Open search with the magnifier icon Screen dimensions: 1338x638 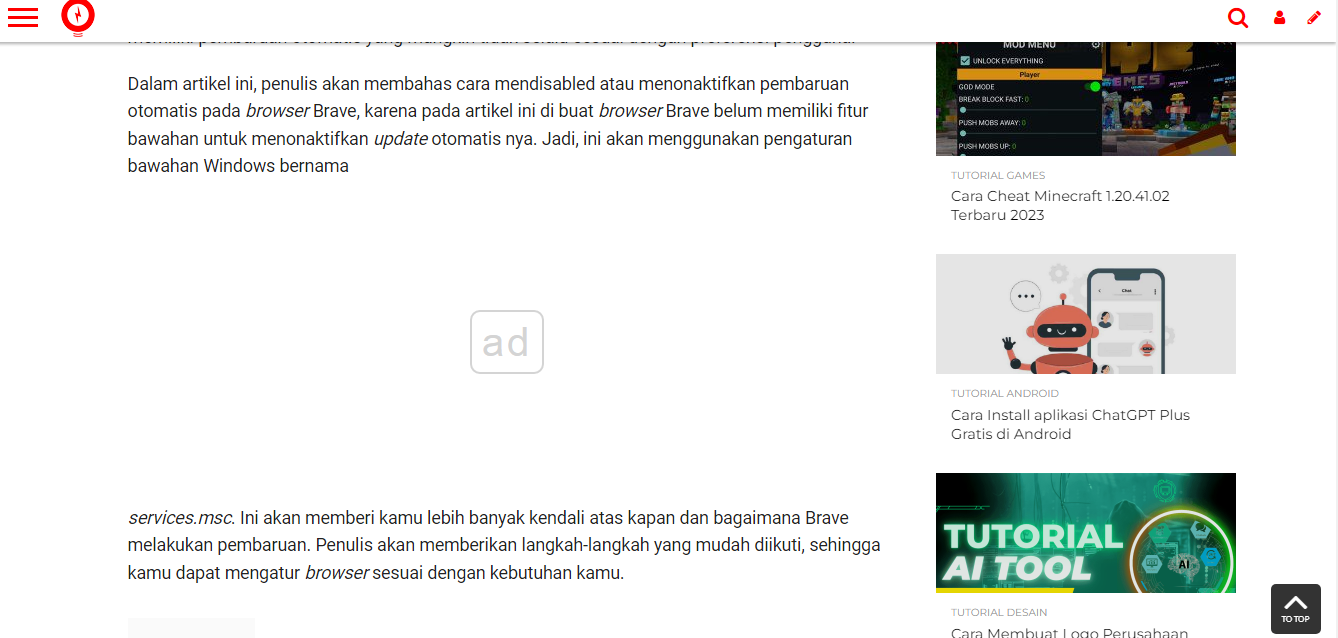coord(1238,18)
